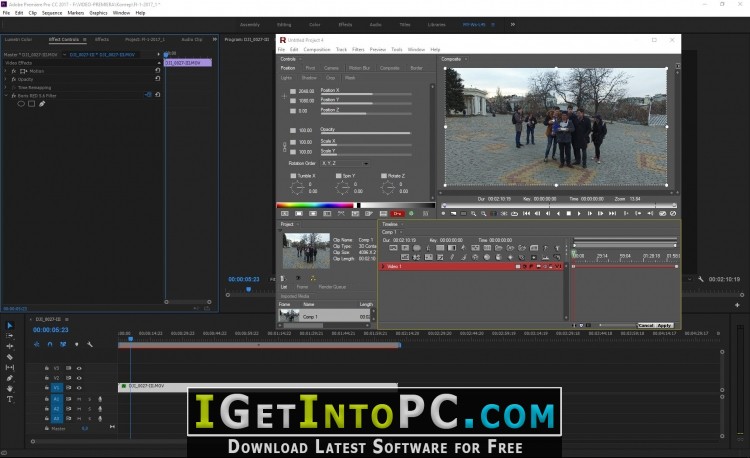Select the Type tool

[x=10, y=399]
